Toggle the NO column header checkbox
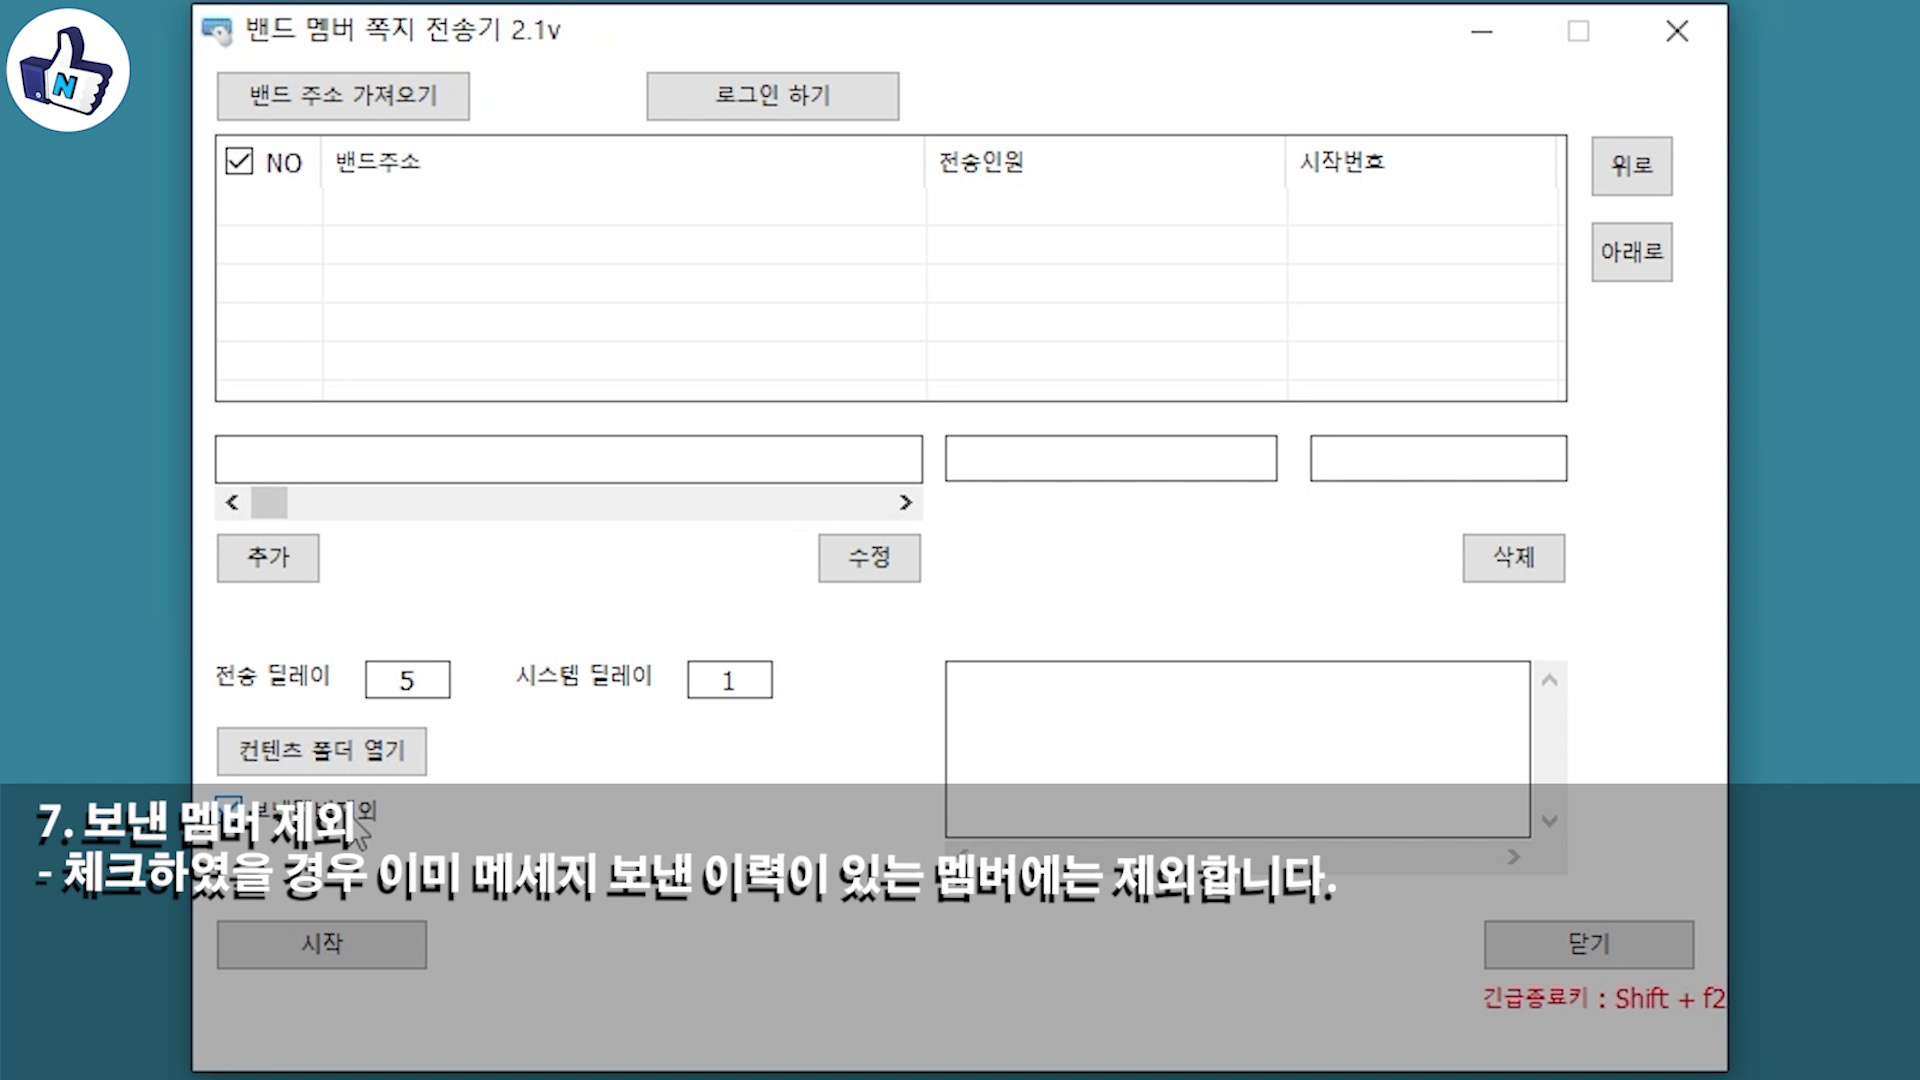This screenshot has height=1080, width=1920. [x=239, y=161]
